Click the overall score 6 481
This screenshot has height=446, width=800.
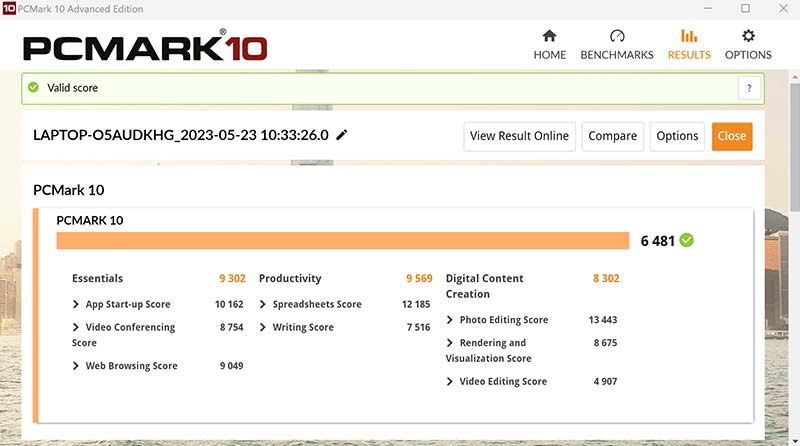pyautogui.click(x=658, y=241)
